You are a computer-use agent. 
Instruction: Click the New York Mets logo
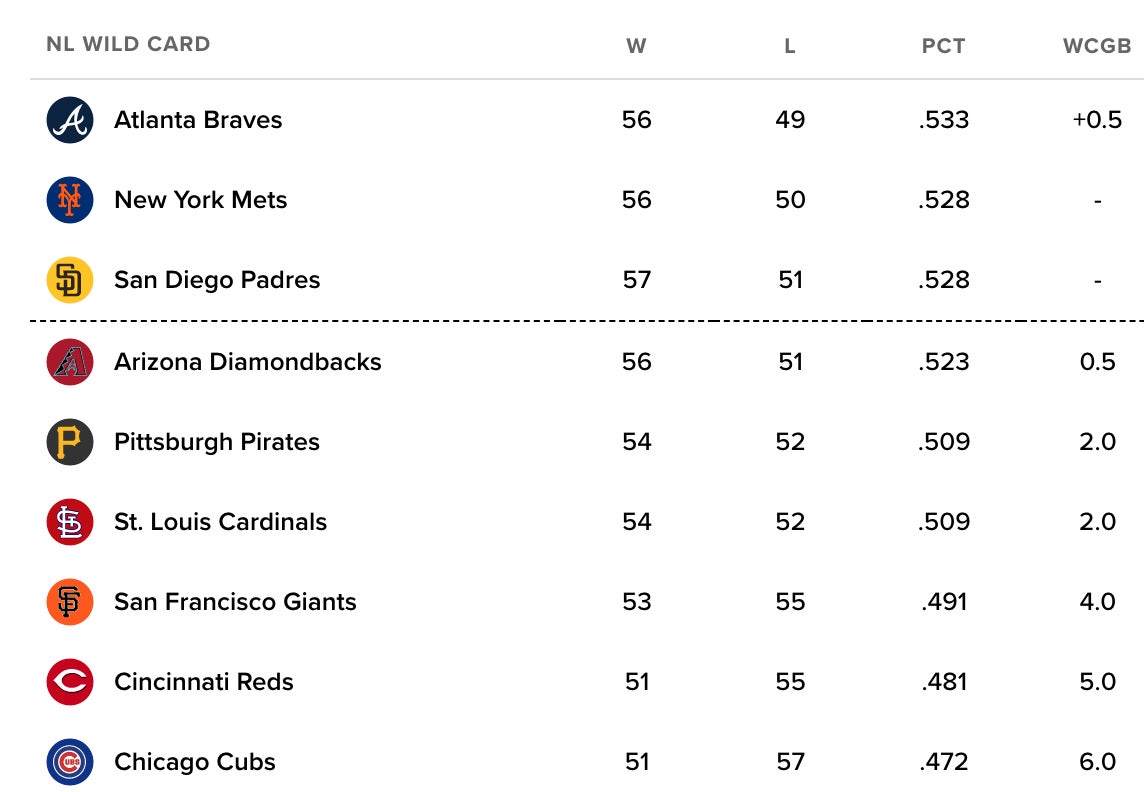click(x=70, y=200)
